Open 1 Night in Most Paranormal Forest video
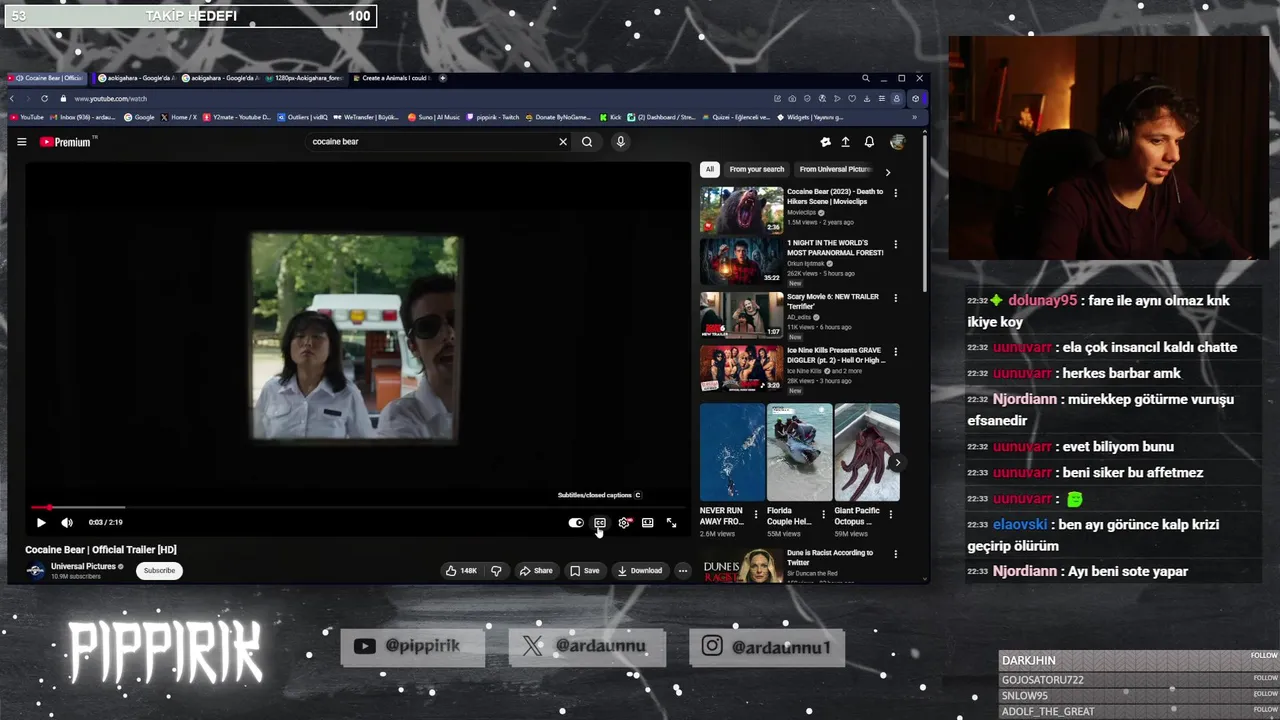 [x=741, y=261]
